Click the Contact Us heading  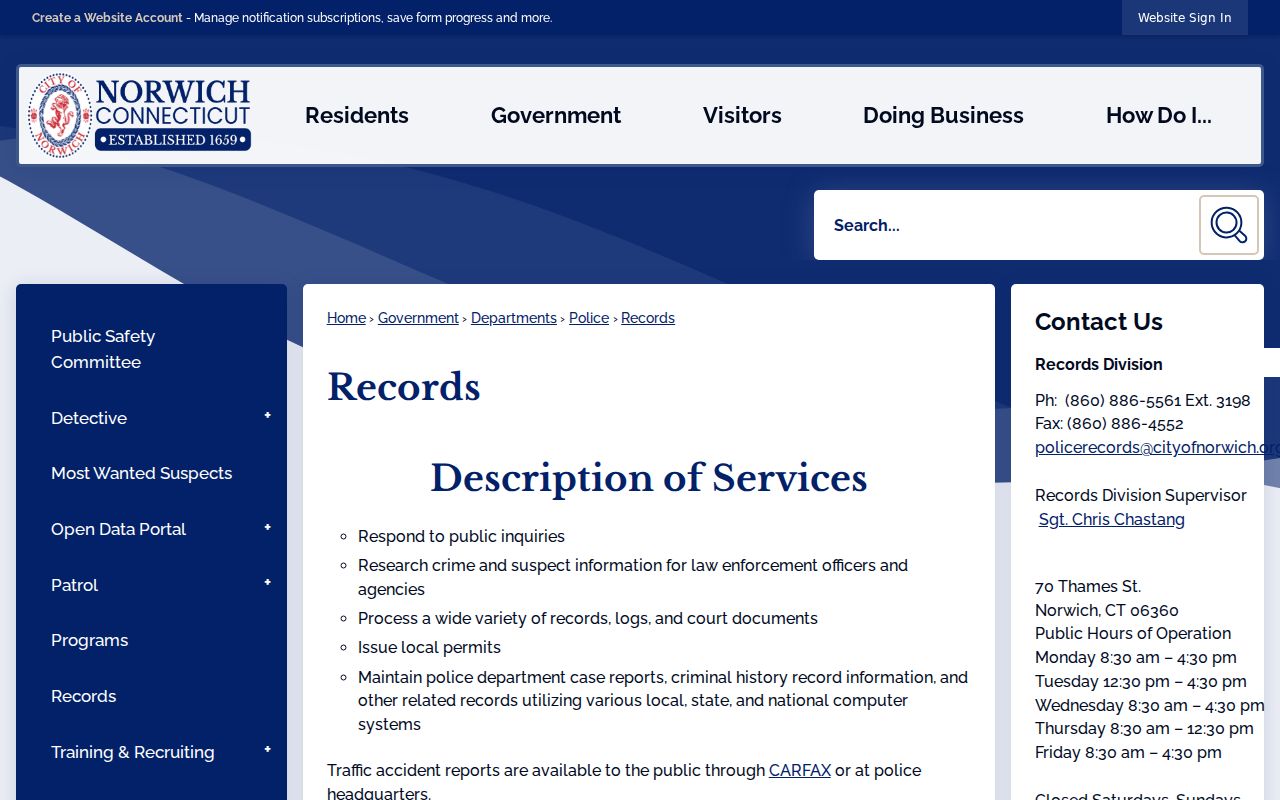(1099, 322)
